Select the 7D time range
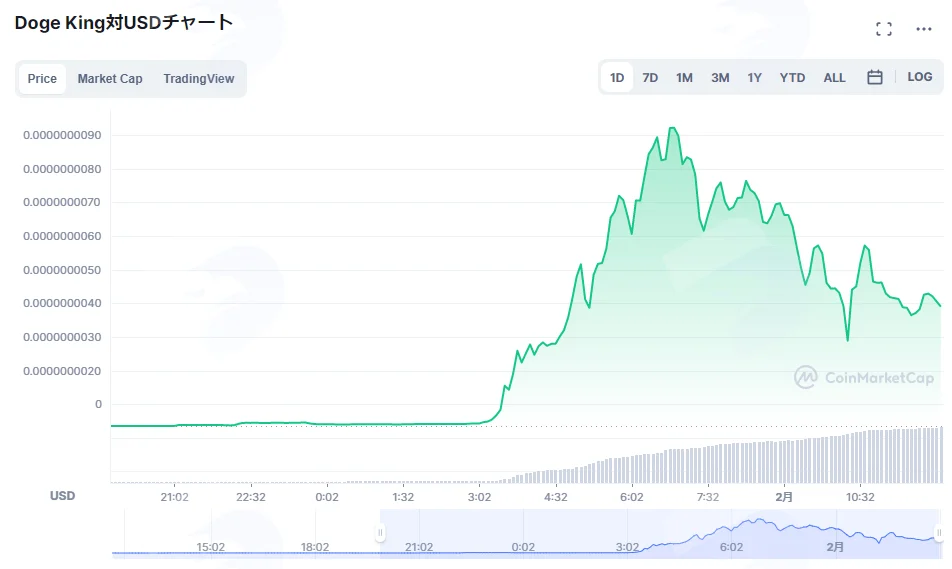This screenshot has height=569, width=952. [x=650, y=78]
